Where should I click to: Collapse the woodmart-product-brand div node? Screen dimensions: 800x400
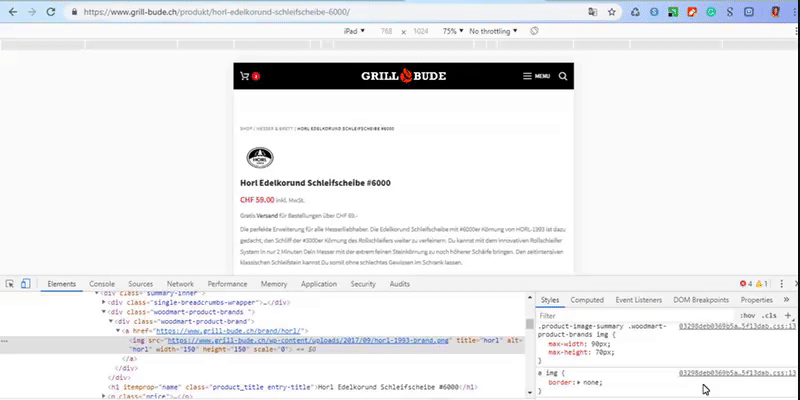tap(111, 321)
